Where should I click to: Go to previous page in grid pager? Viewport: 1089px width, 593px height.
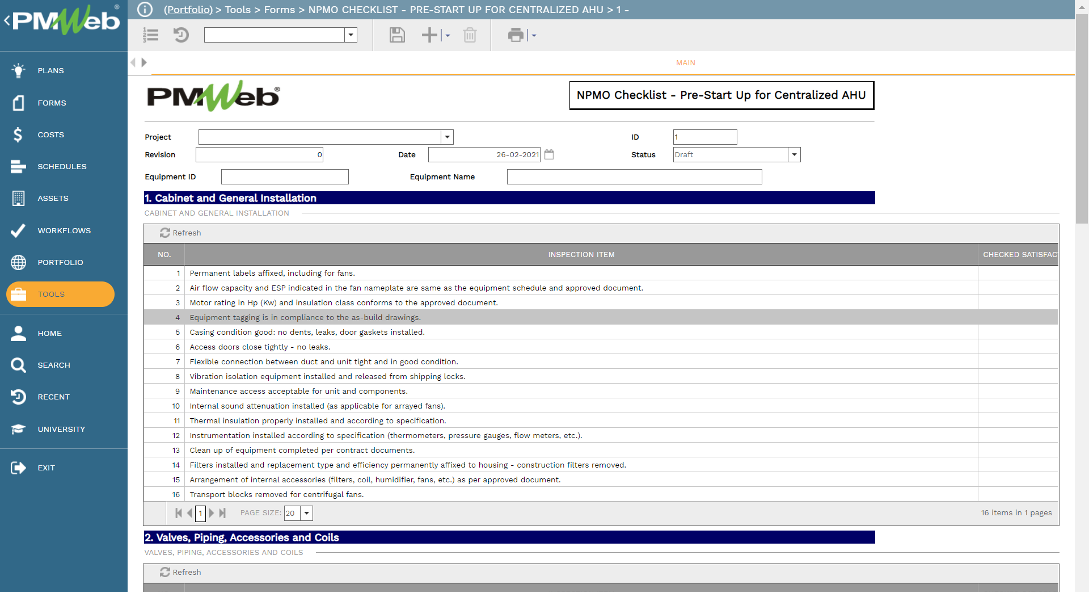pyautogui.click(x=190, y=513)
